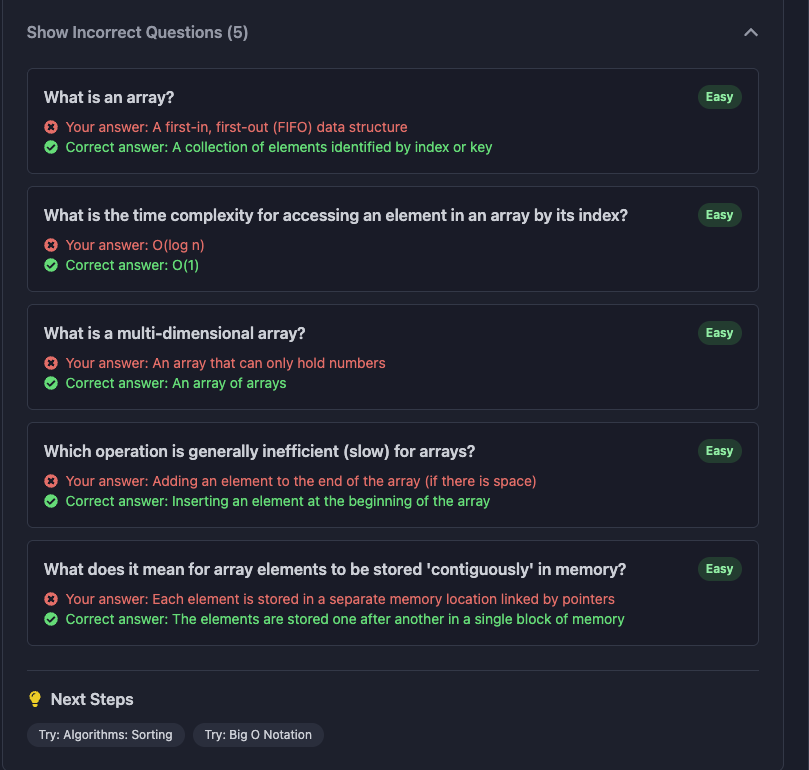
Task: Click green check icon beside 'An array of arrays'
Action: (51, 383)
